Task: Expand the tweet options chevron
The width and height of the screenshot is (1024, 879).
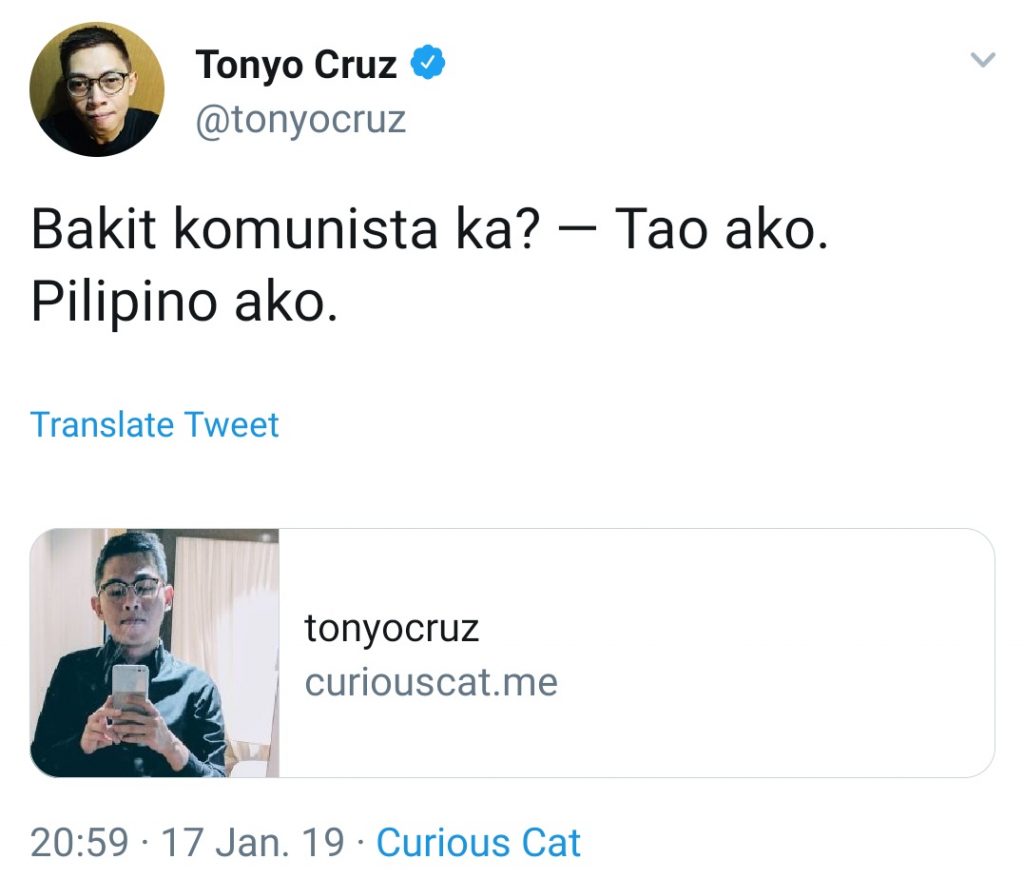Action: coord(983,61)
